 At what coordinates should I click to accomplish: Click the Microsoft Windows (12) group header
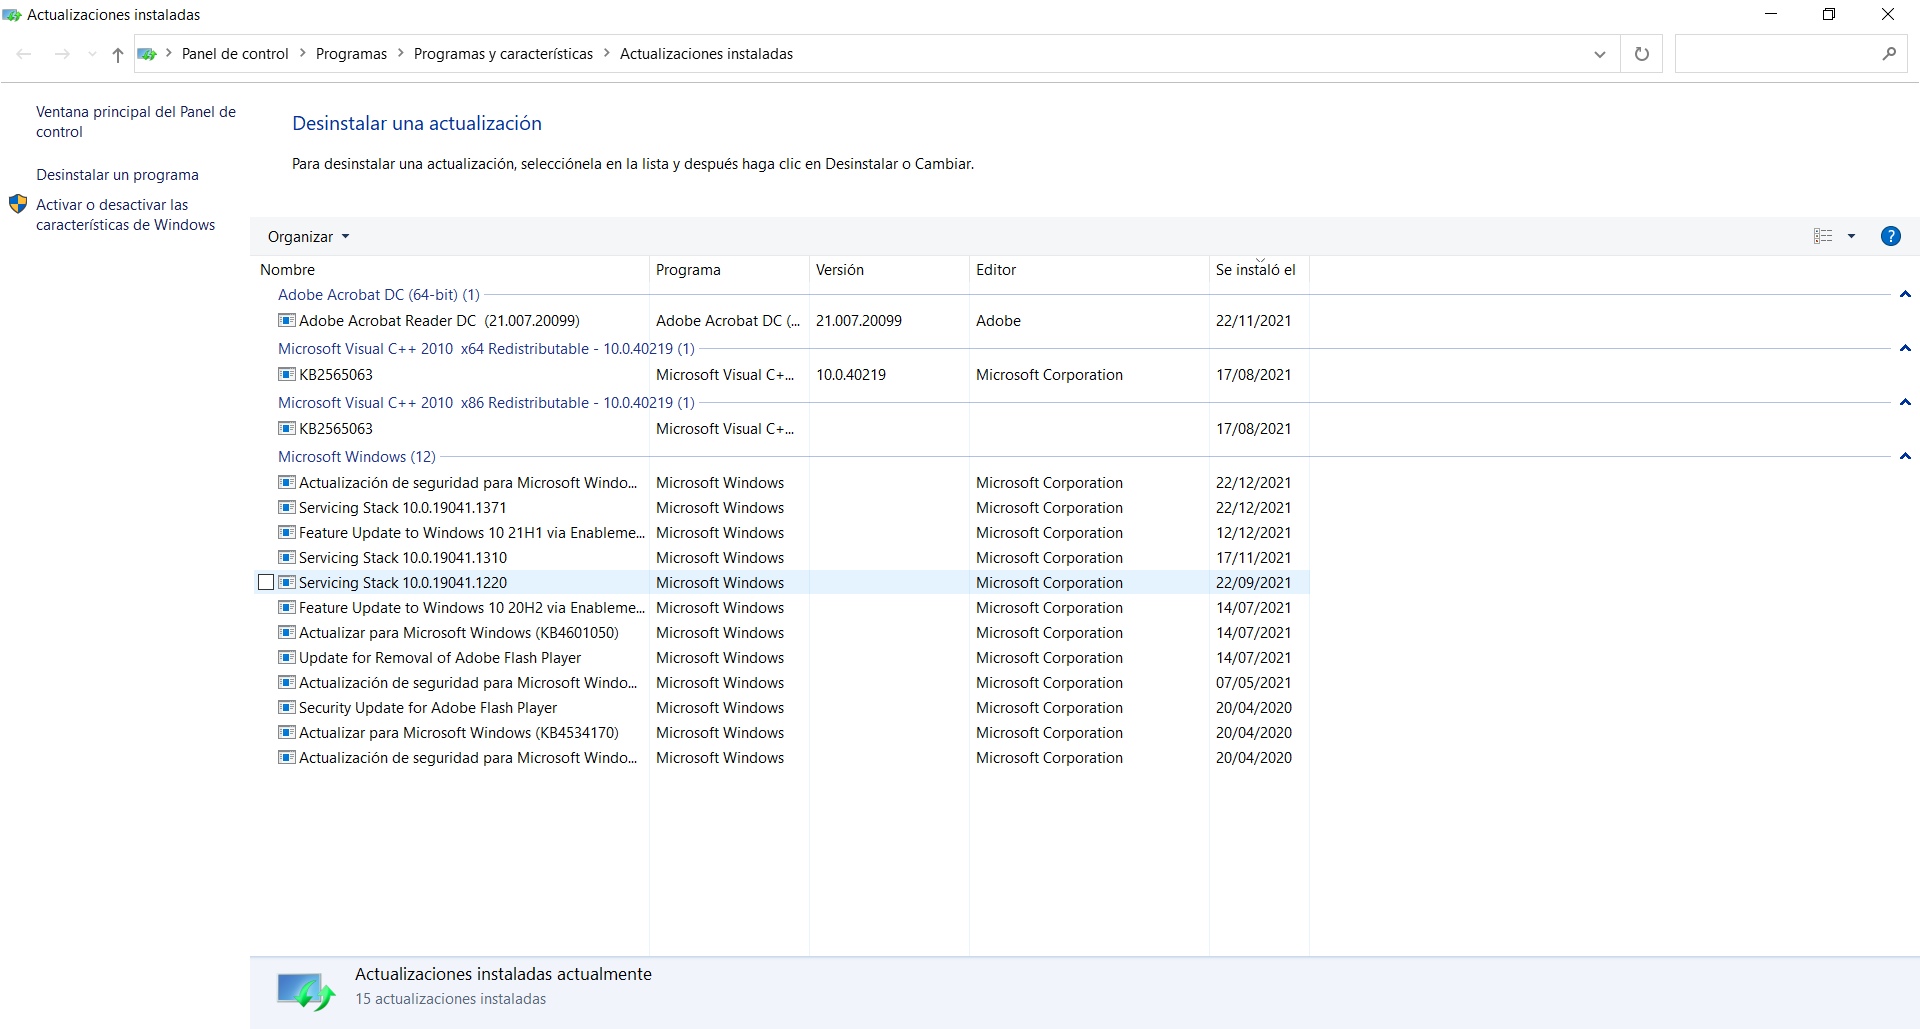click(357, 457)
